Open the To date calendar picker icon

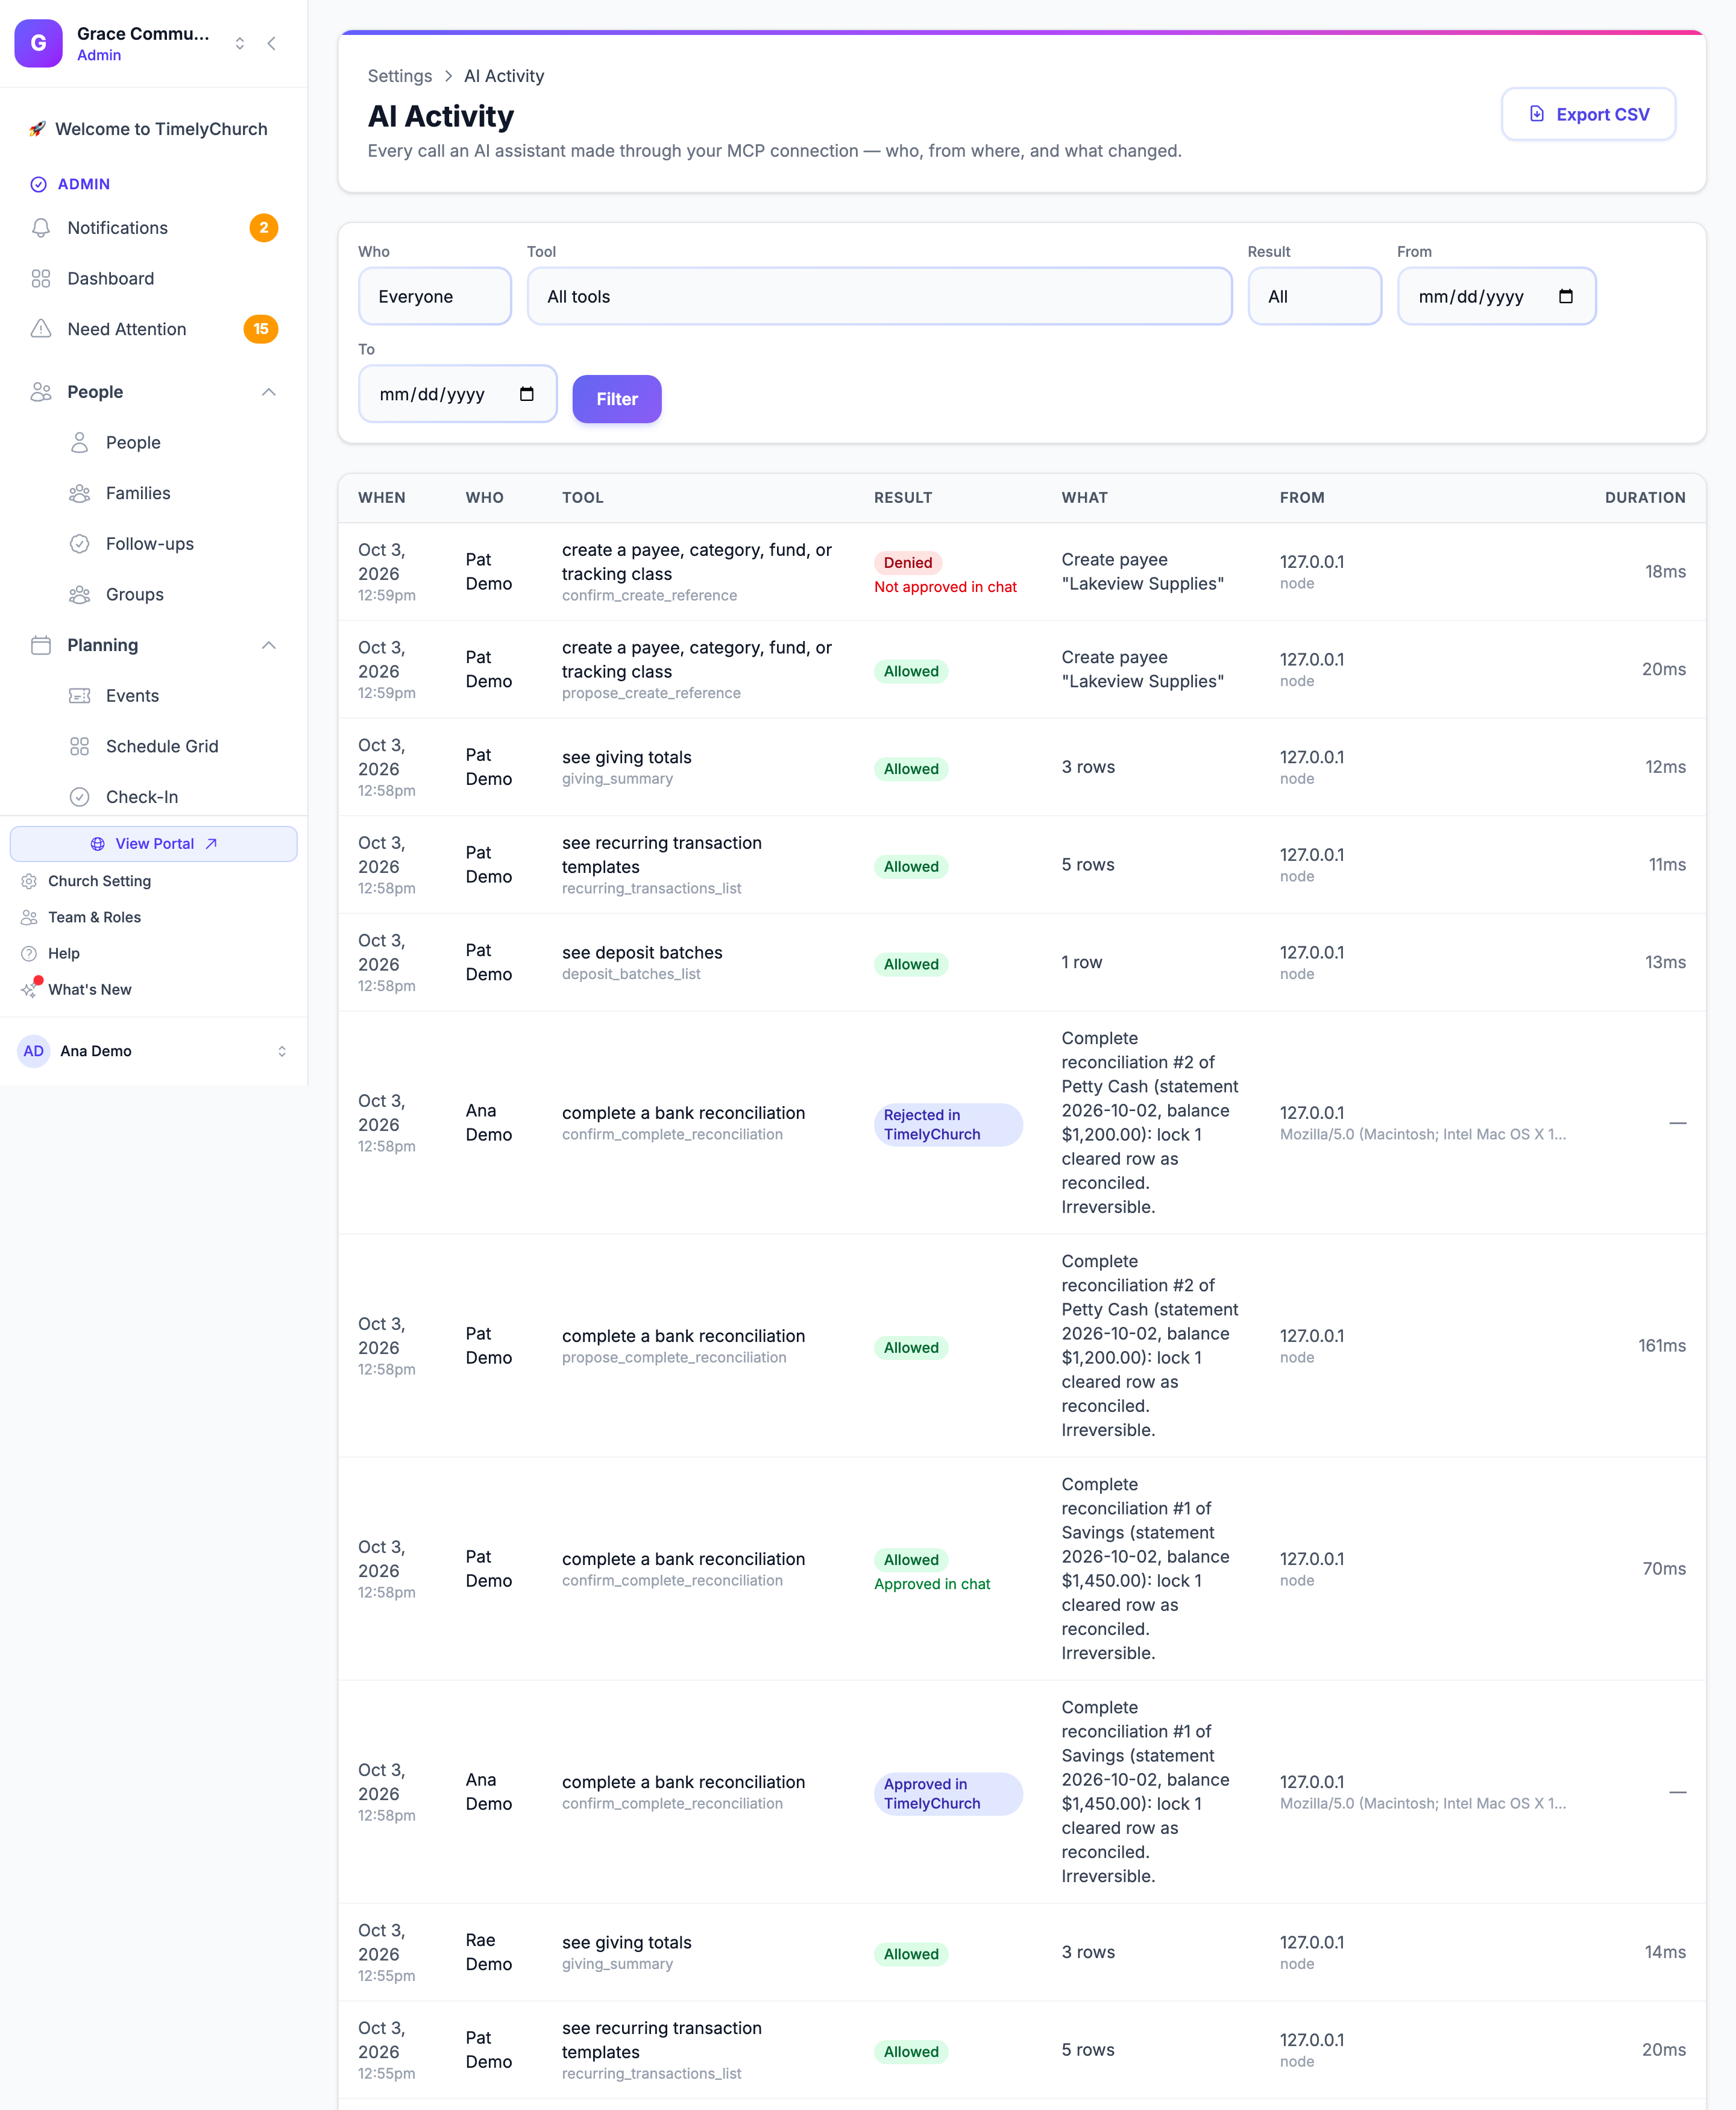[x=527, y=394]
